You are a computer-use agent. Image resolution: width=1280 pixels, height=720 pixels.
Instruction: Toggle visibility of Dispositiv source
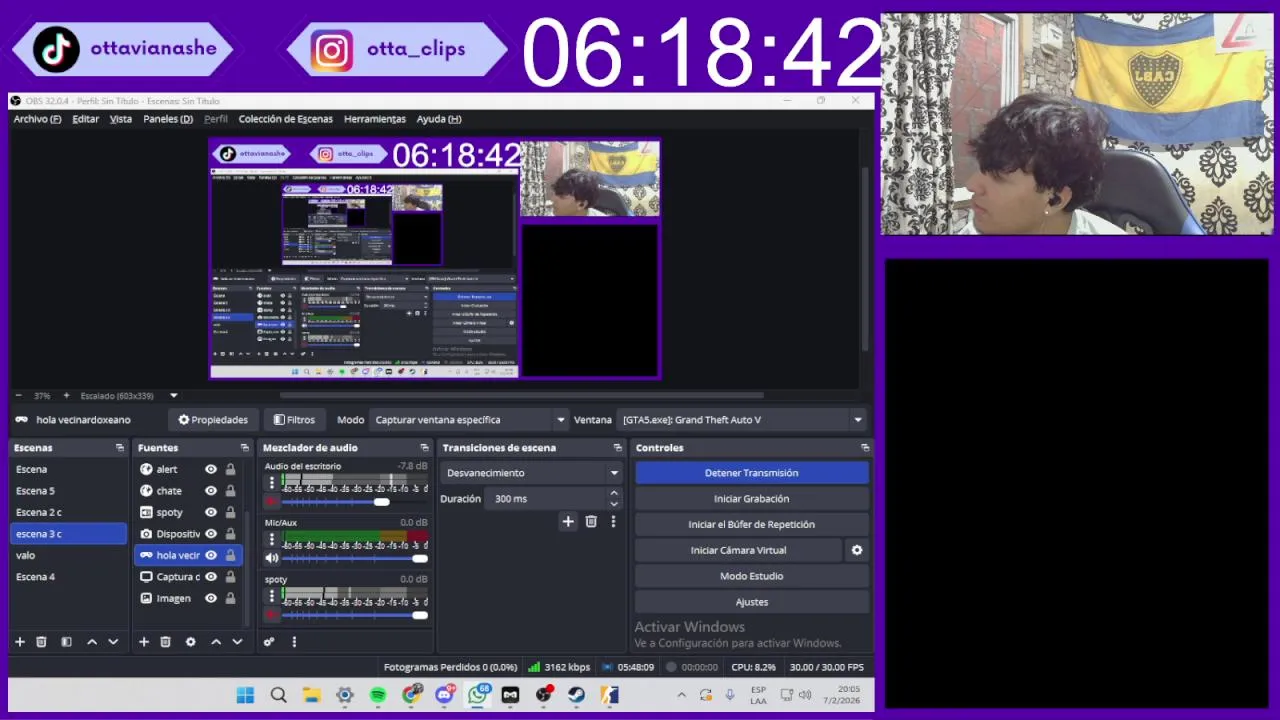[x=211, y=534]
